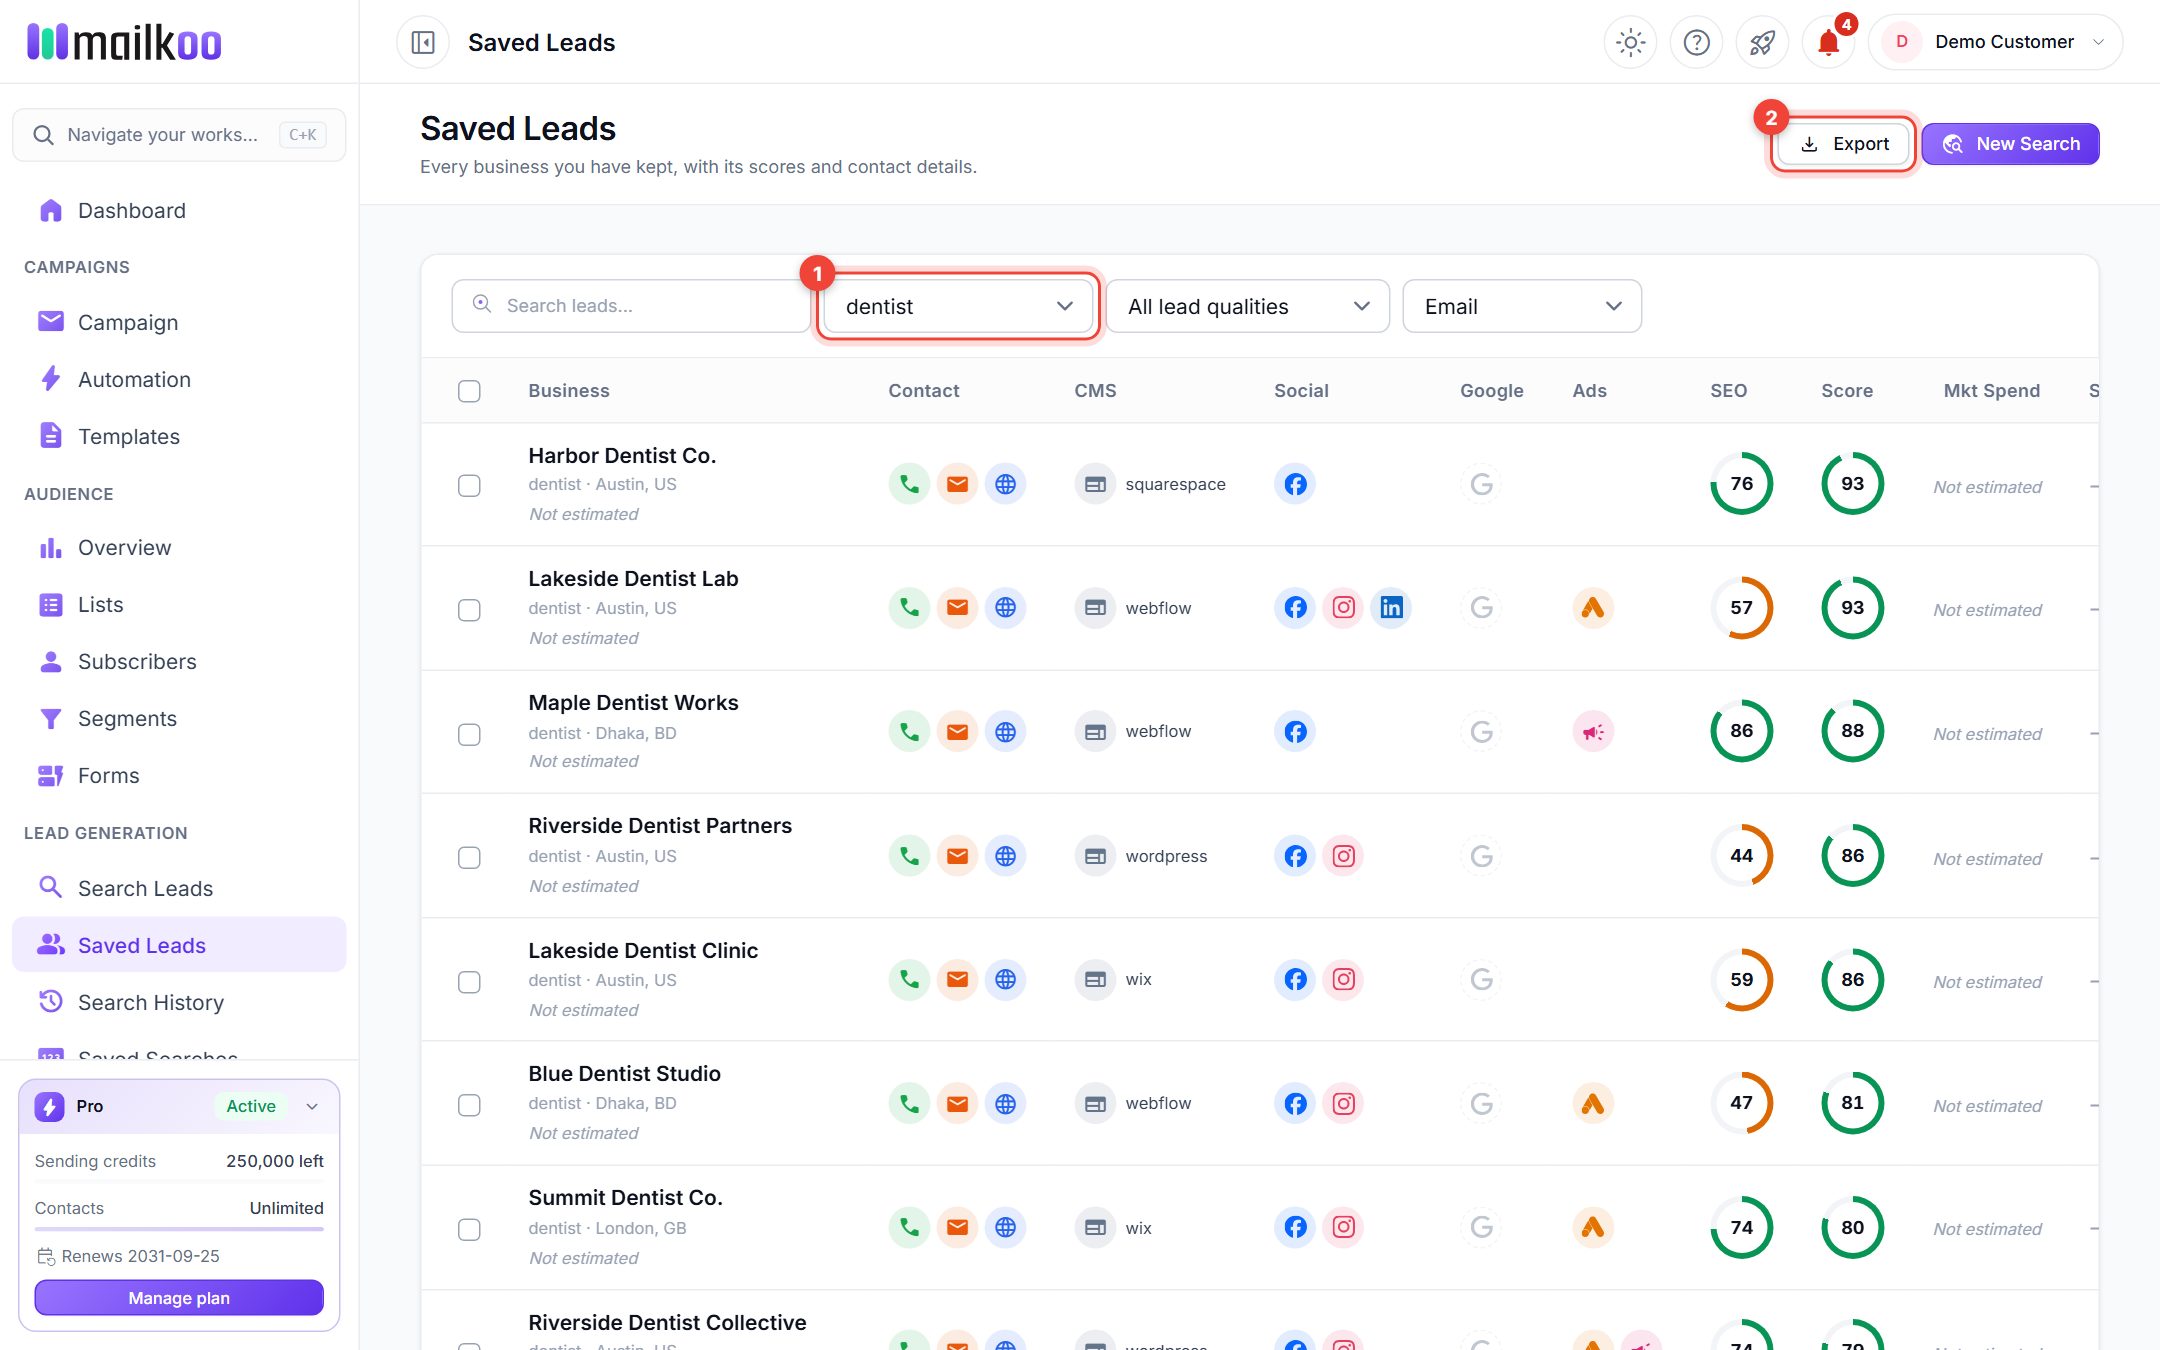Tick the Riverside Dentist Partners checkbox
The width and height of the screenshot is (2160, 1350).
pyautogui.click(x=469, y=858)
